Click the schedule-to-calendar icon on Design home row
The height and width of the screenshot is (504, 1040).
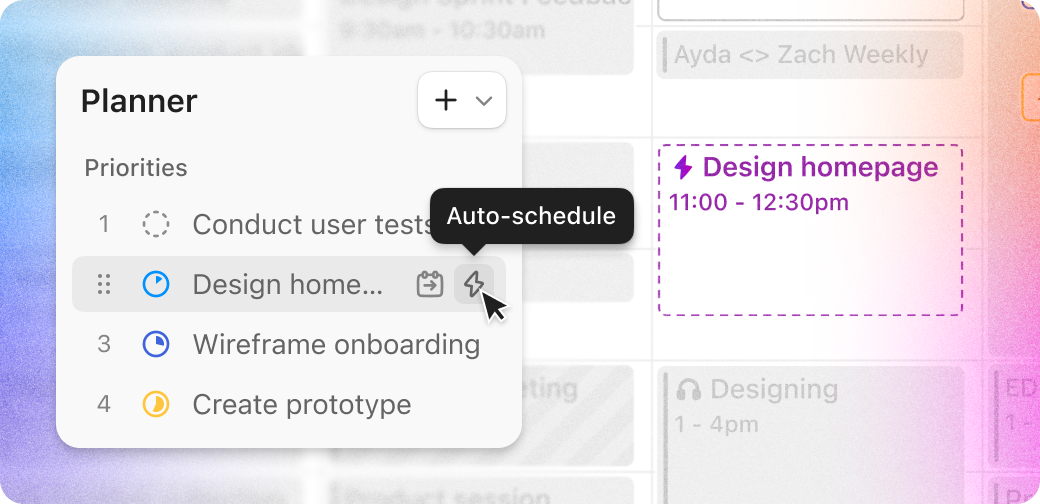(430, 285)
